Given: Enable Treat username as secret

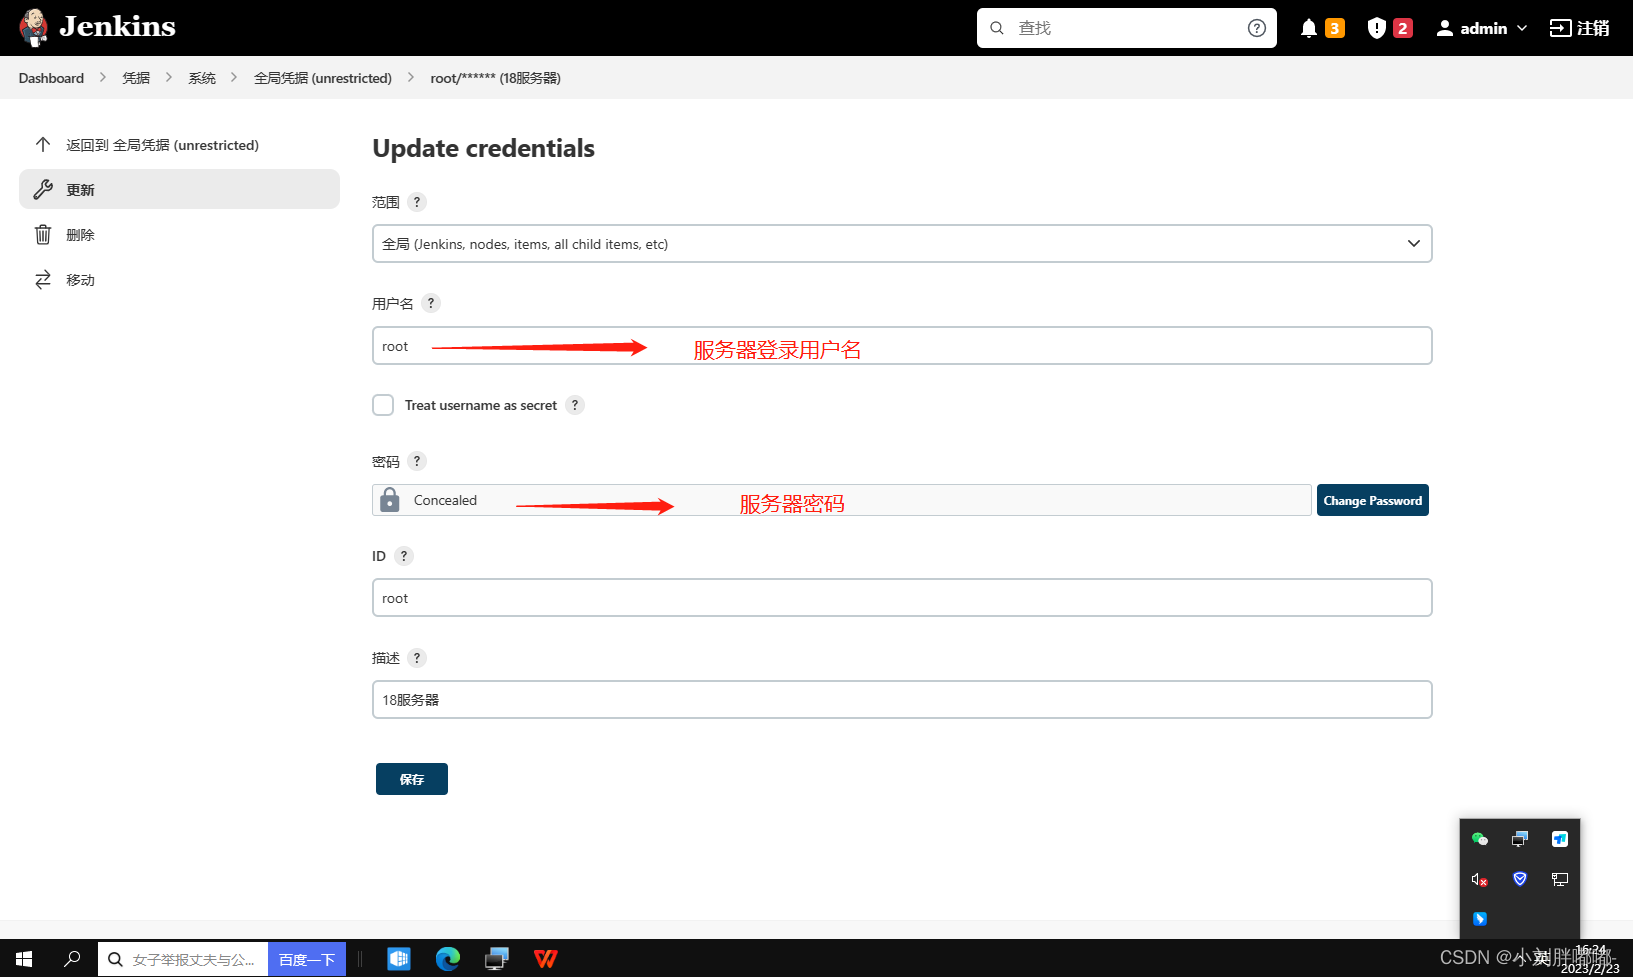Looking at the screenshot, I should [383, 405].
